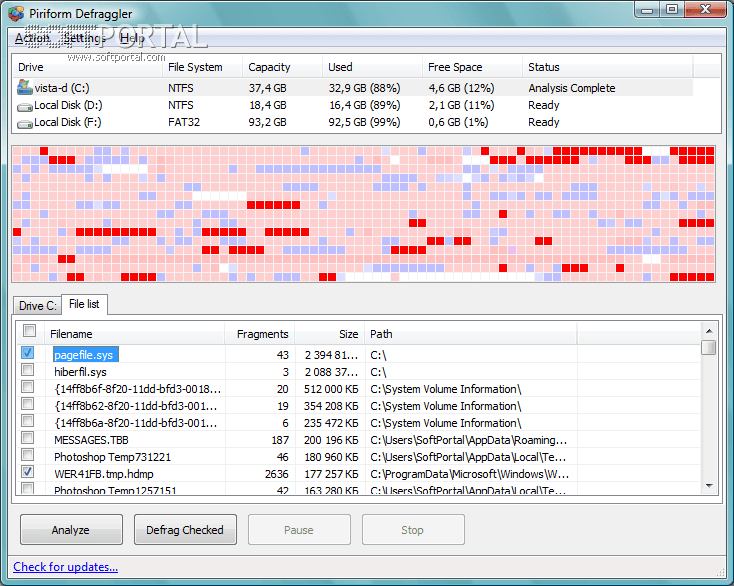Click the 2,1 GB (11%) free space cell
This screenshot has height=586, width=734.
(461, 105)
